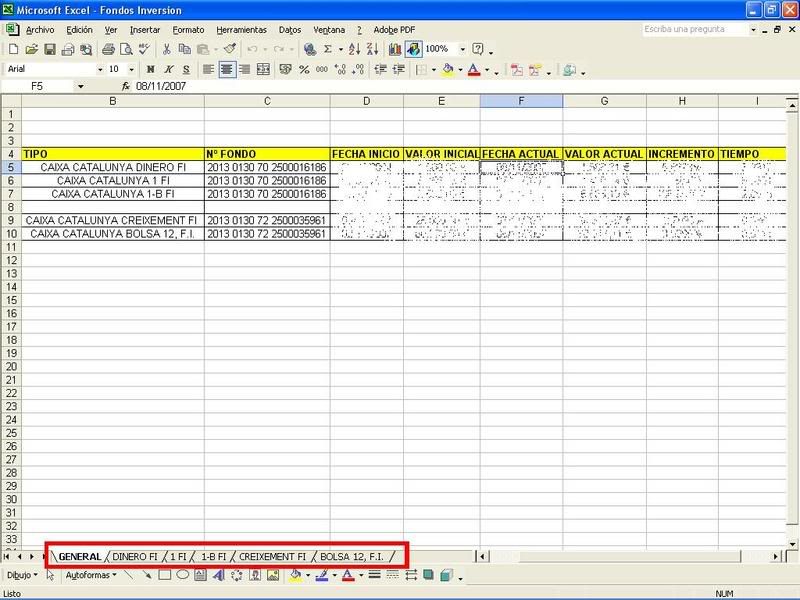800x600 pixels.
Task: Apply thousands separator style
Action: pos(322,69)
